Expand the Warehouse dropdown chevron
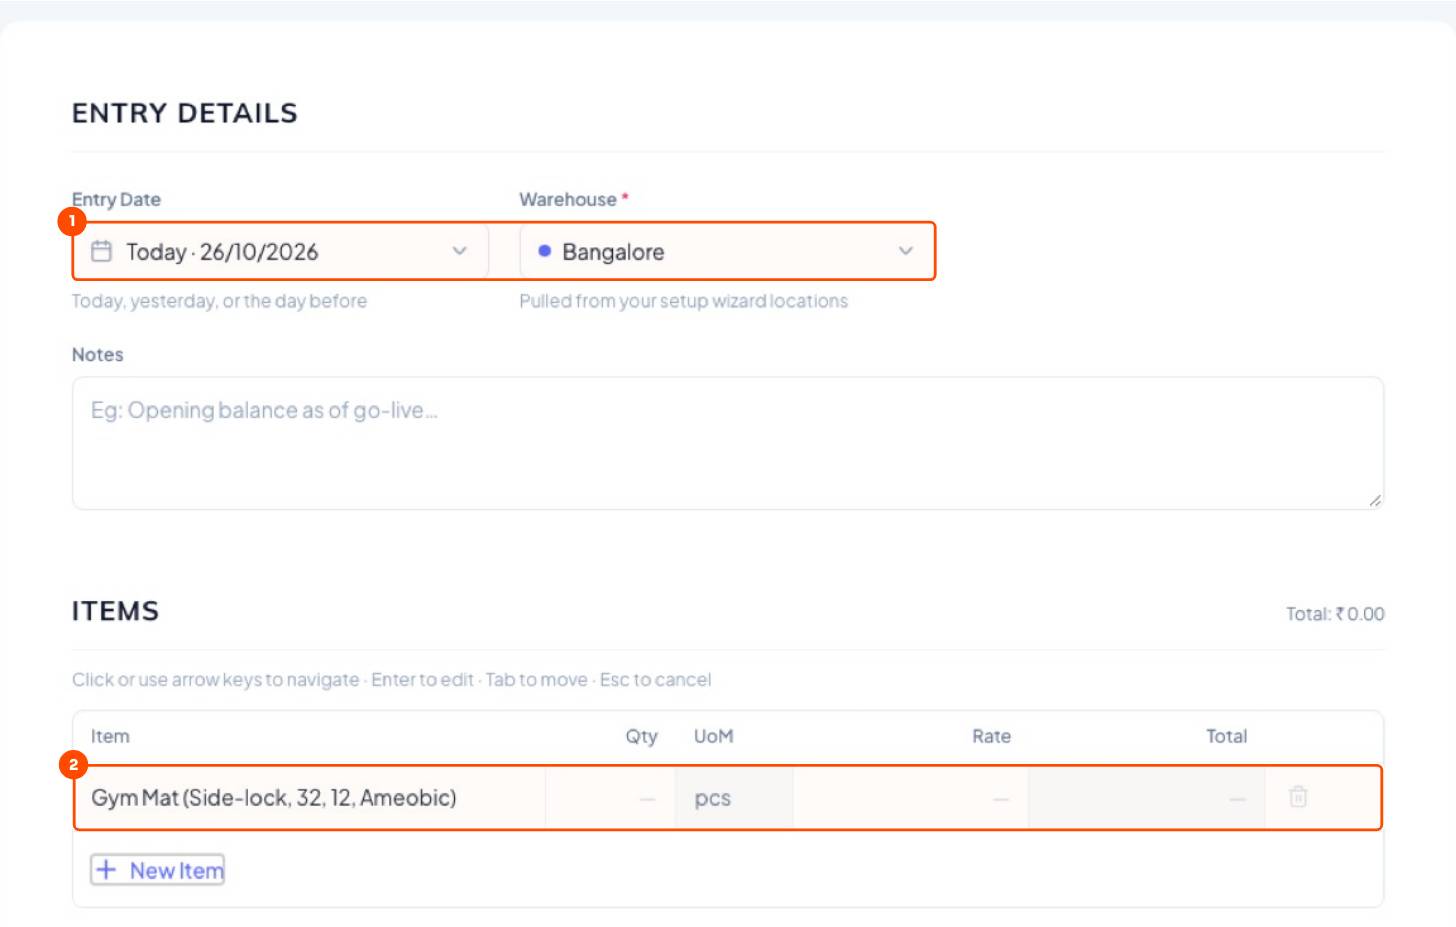1456x927 pixels. click(905, 251)
